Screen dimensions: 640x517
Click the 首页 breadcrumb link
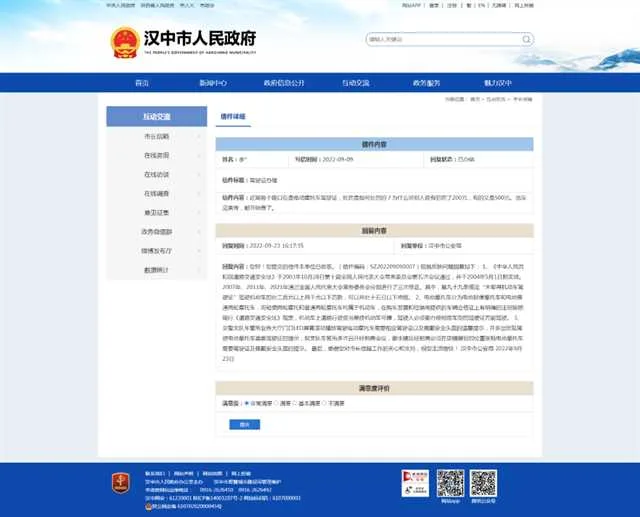pos(475,99)
